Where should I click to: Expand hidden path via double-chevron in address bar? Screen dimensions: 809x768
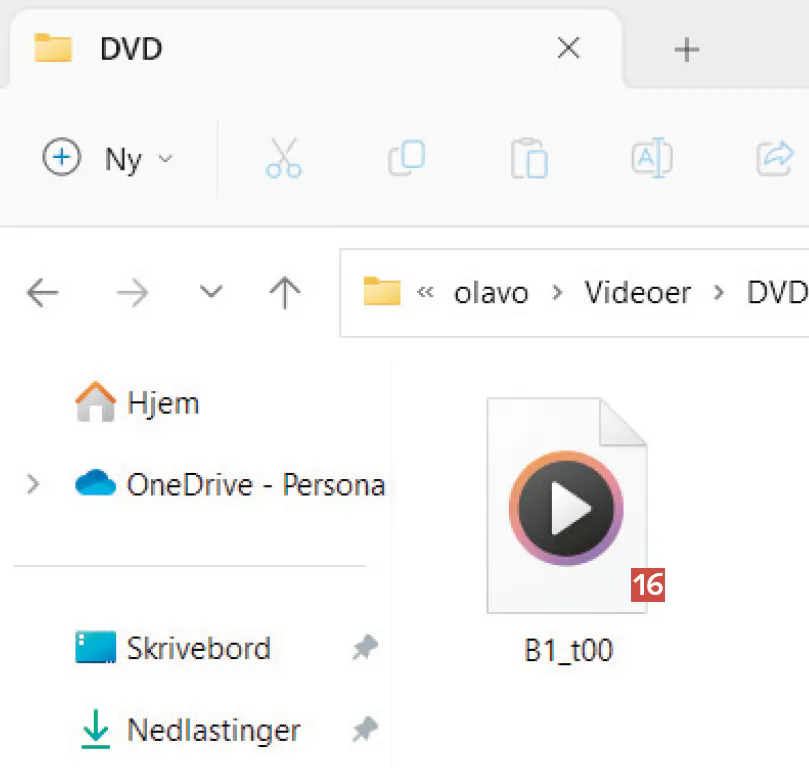426,293
